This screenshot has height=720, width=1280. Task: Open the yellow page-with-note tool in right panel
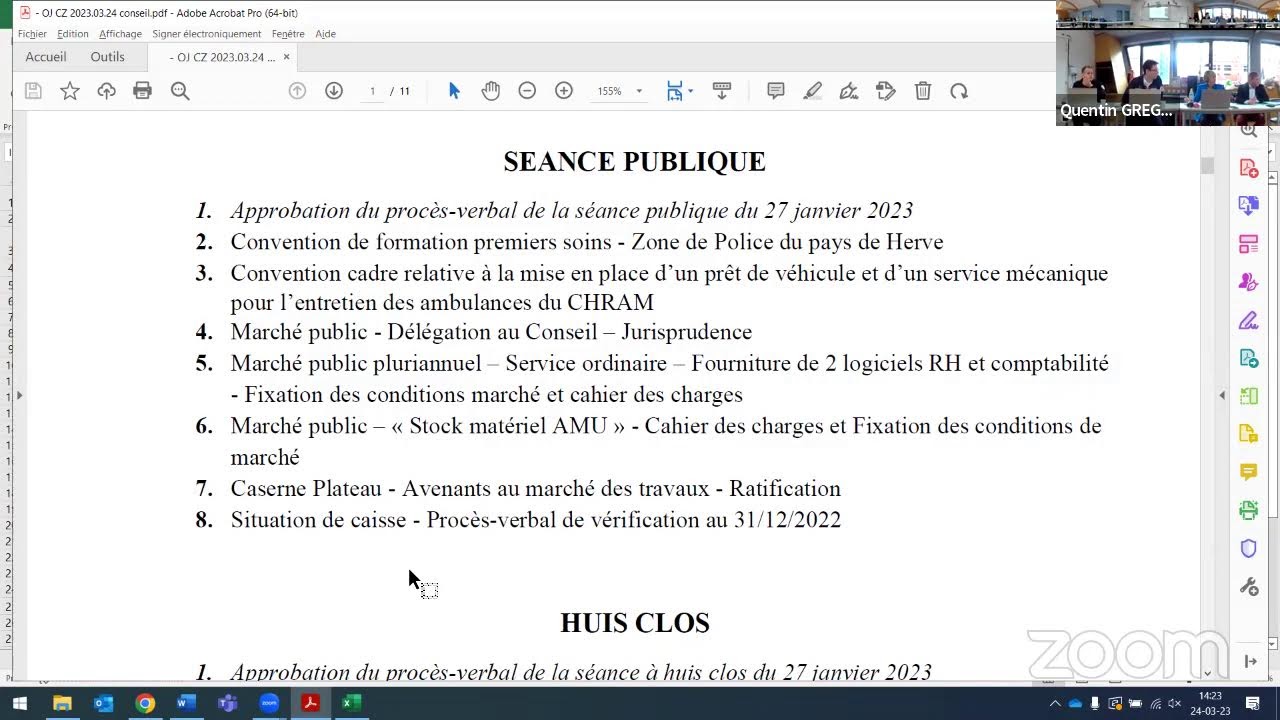(x=1248, y=434)
